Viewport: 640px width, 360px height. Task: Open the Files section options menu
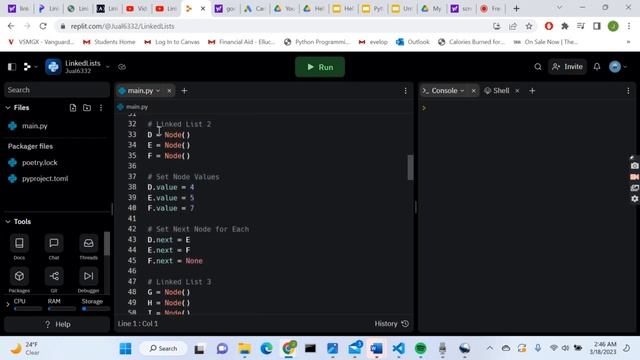click(101, 108)
